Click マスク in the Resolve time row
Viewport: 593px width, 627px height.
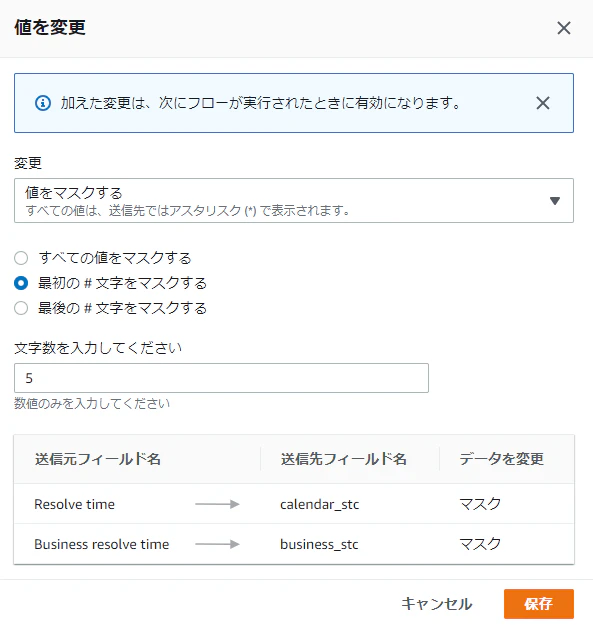pos(480,504)
